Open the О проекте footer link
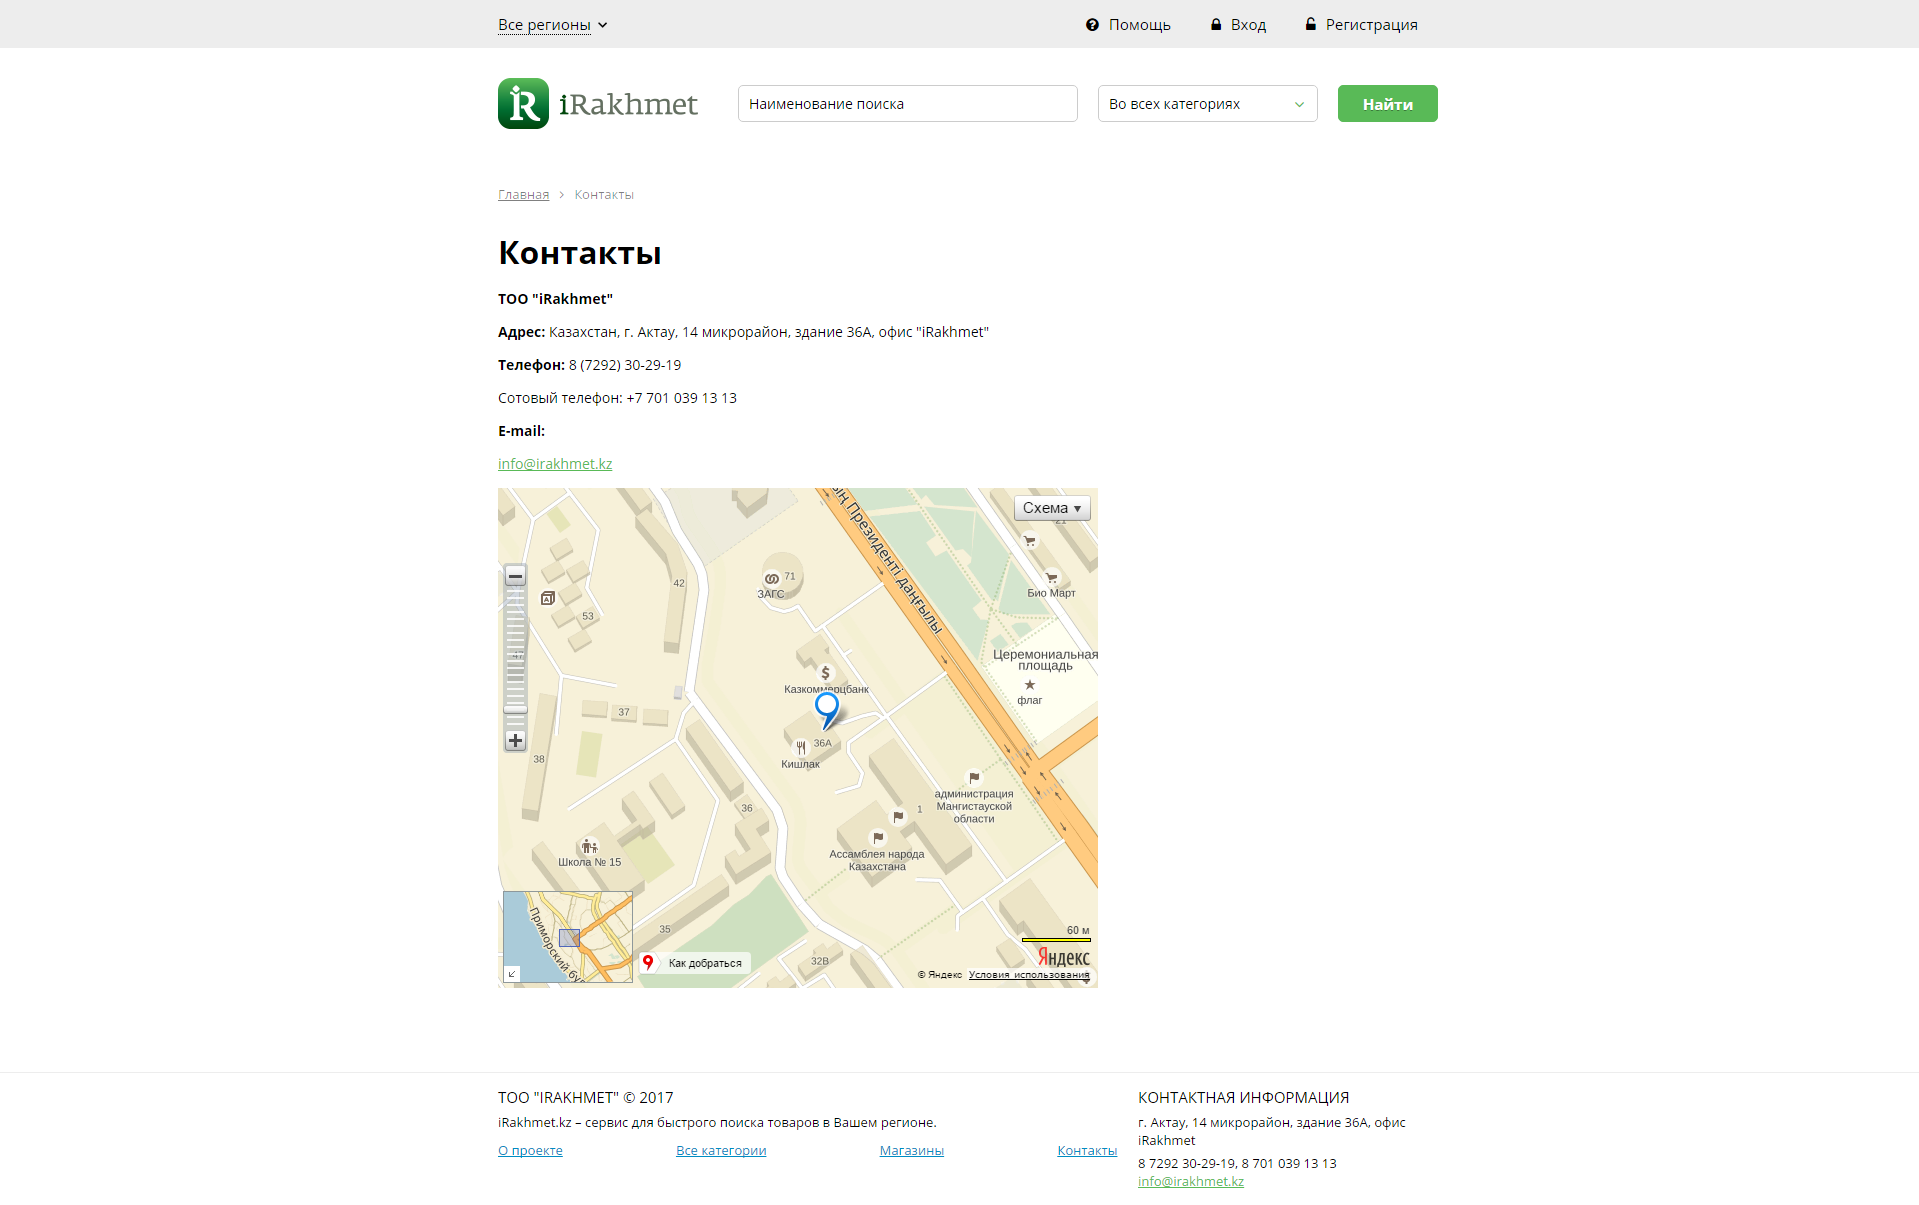This screenshot has width=1919, height=1205. pos(530,1151)
